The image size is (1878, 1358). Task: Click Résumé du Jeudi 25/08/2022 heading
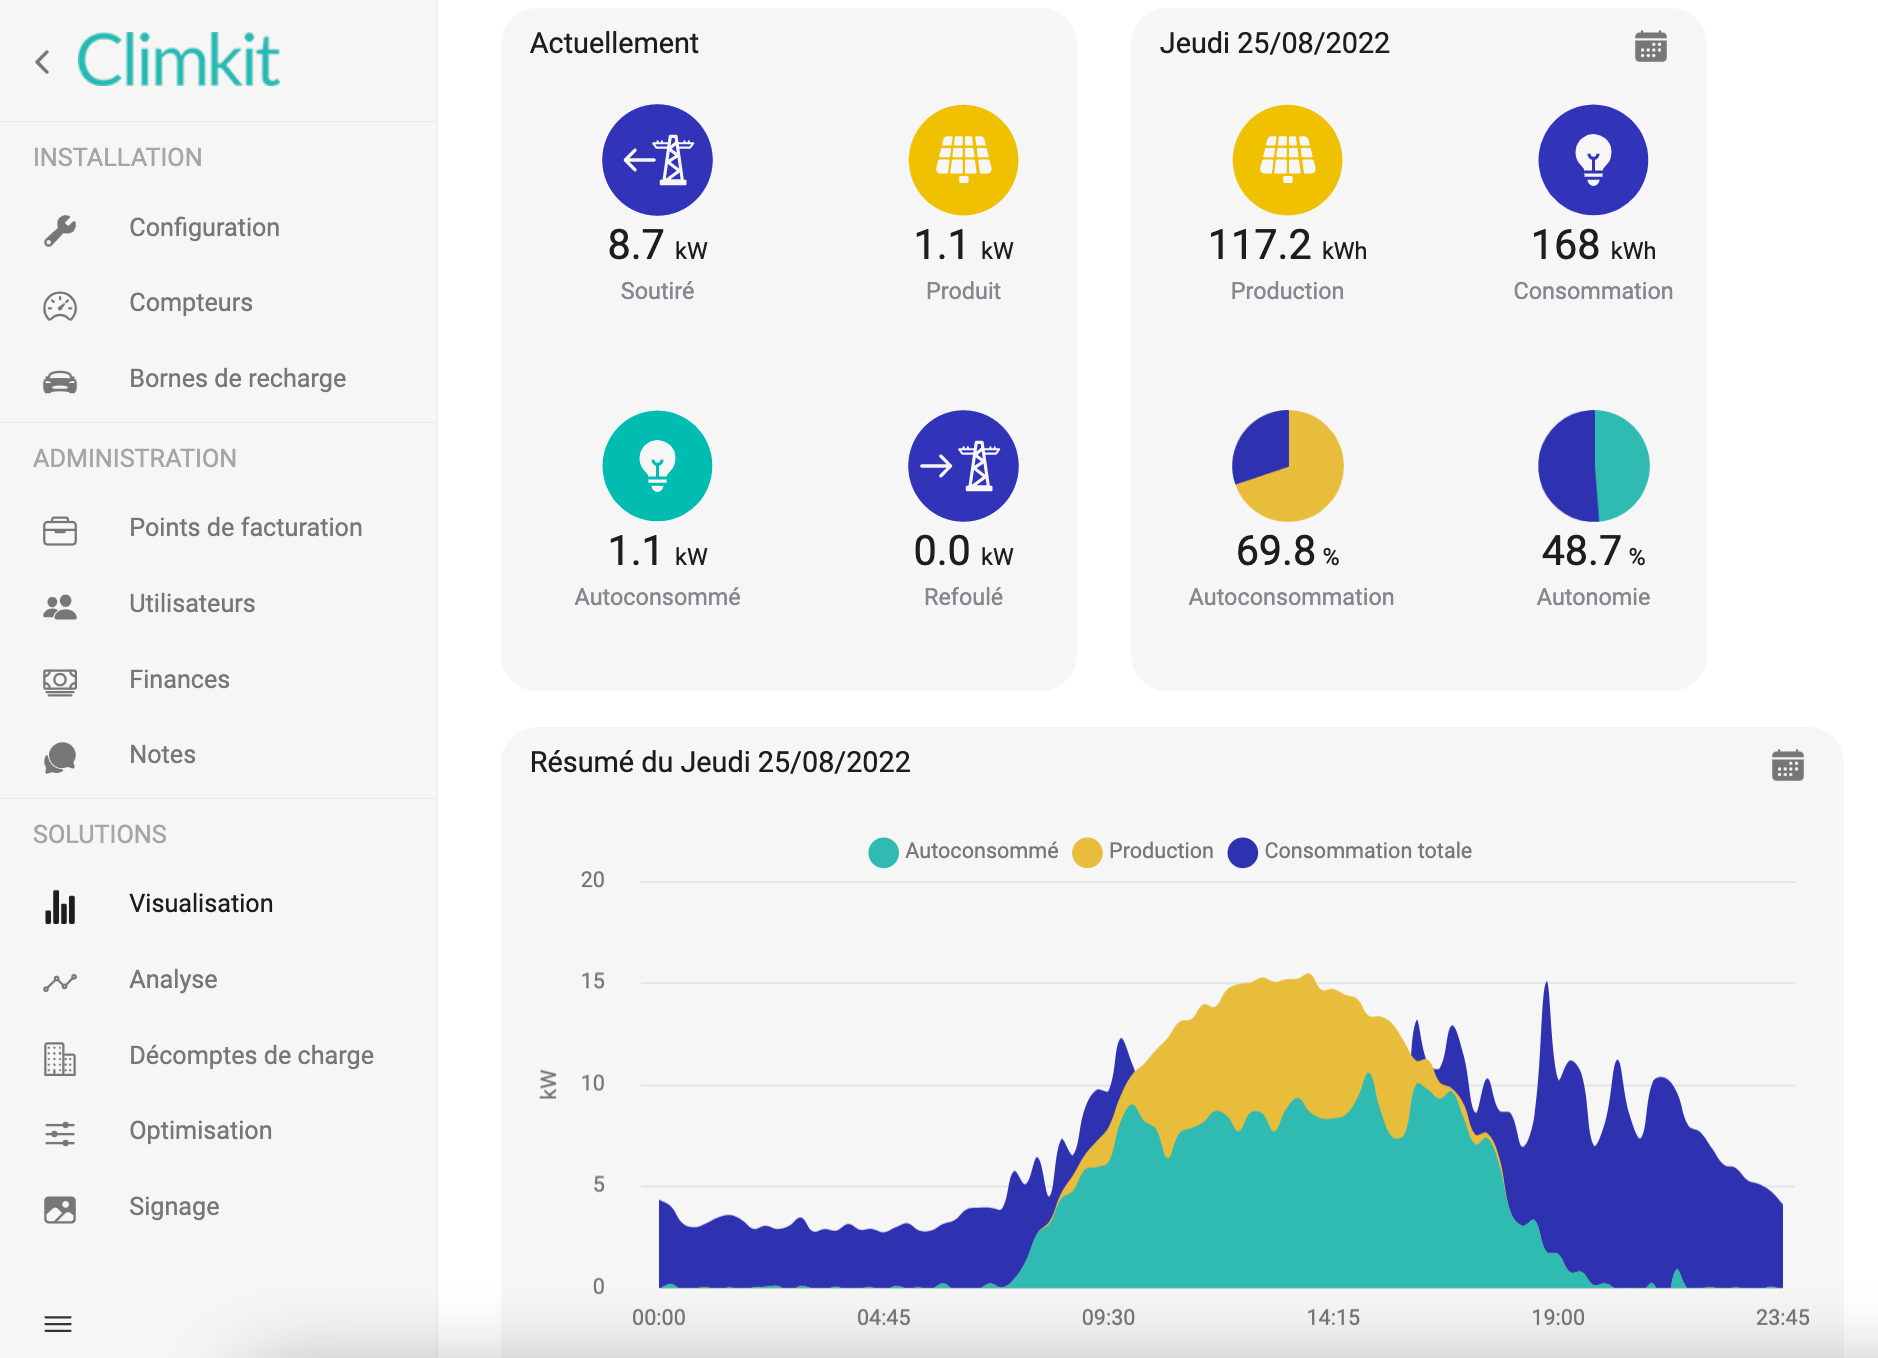pyautogui.click(x=720, y=763)
